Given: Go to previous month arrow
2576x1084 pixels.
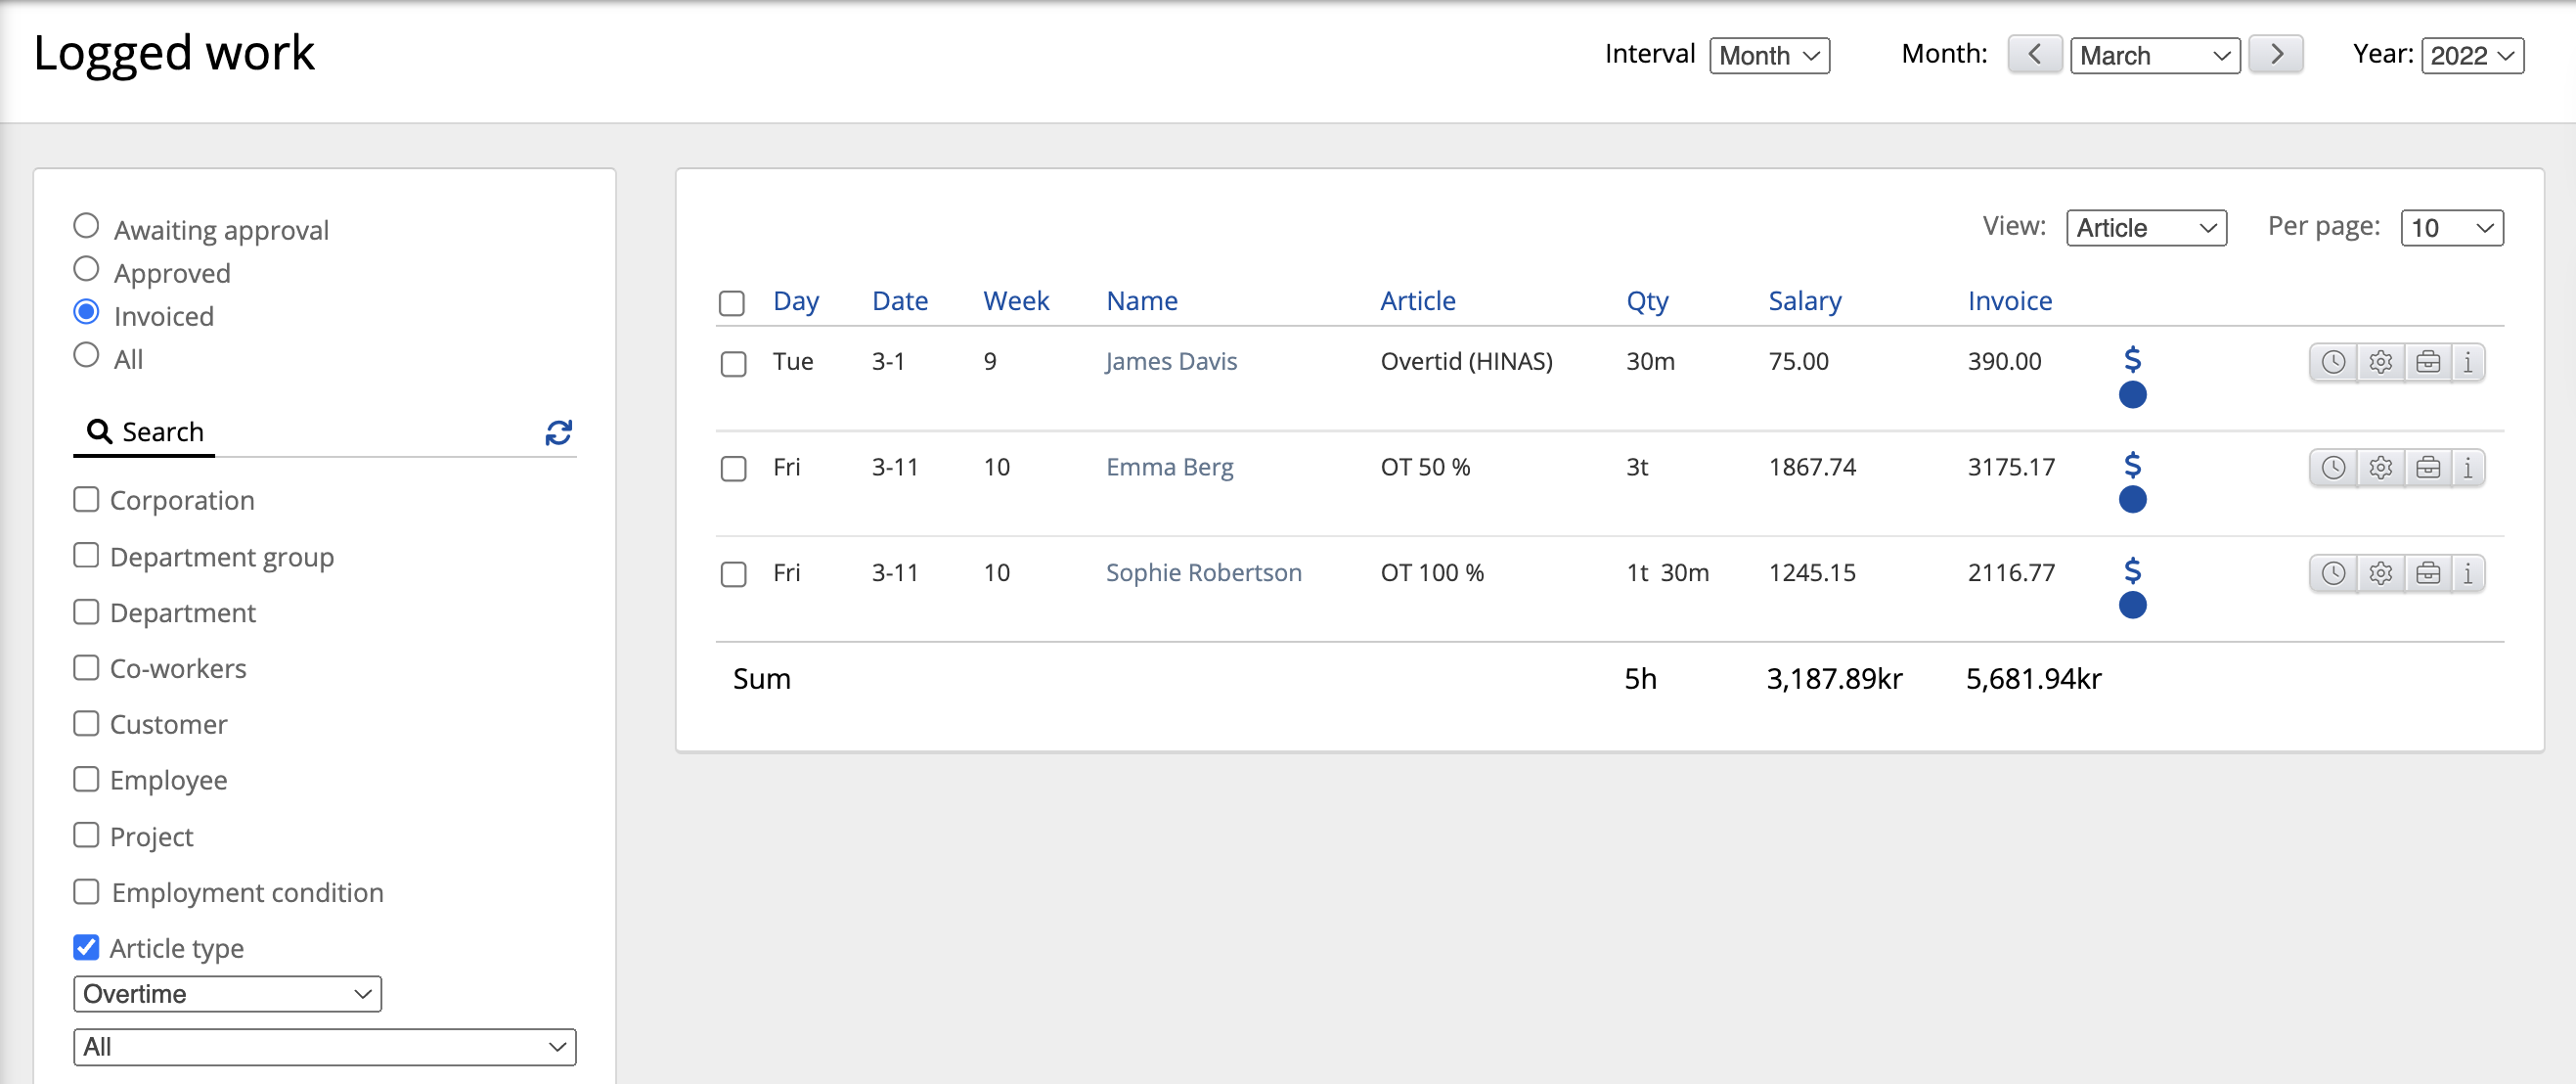Looking at the screenshot, I should click(x=2033, y=54).
